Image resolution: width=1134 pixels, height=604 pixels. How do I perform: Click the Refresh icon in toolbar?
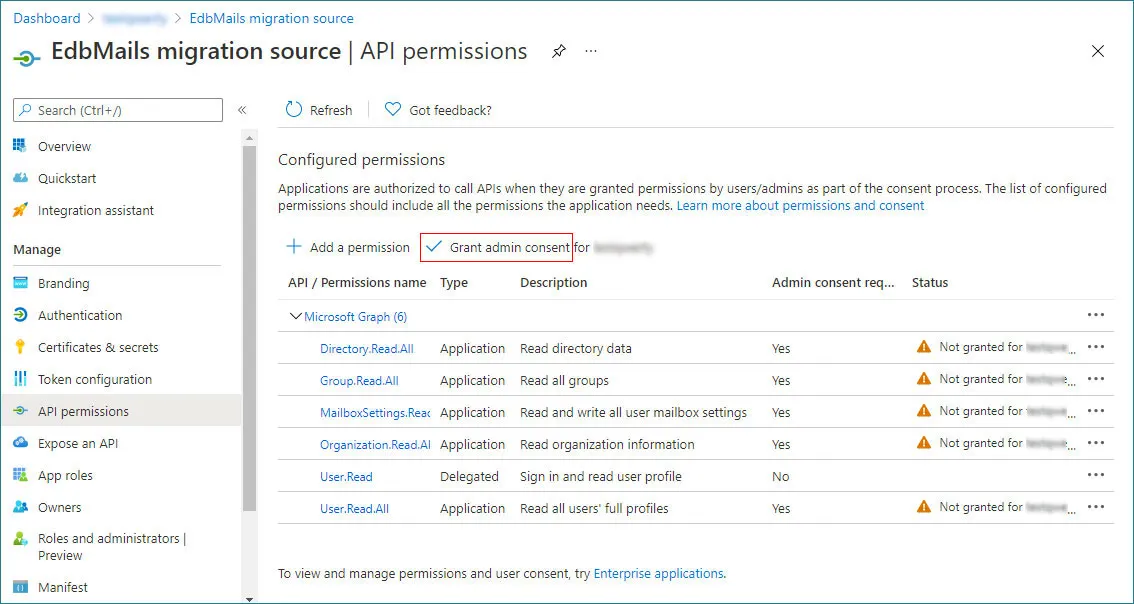(x=294, y=109)
